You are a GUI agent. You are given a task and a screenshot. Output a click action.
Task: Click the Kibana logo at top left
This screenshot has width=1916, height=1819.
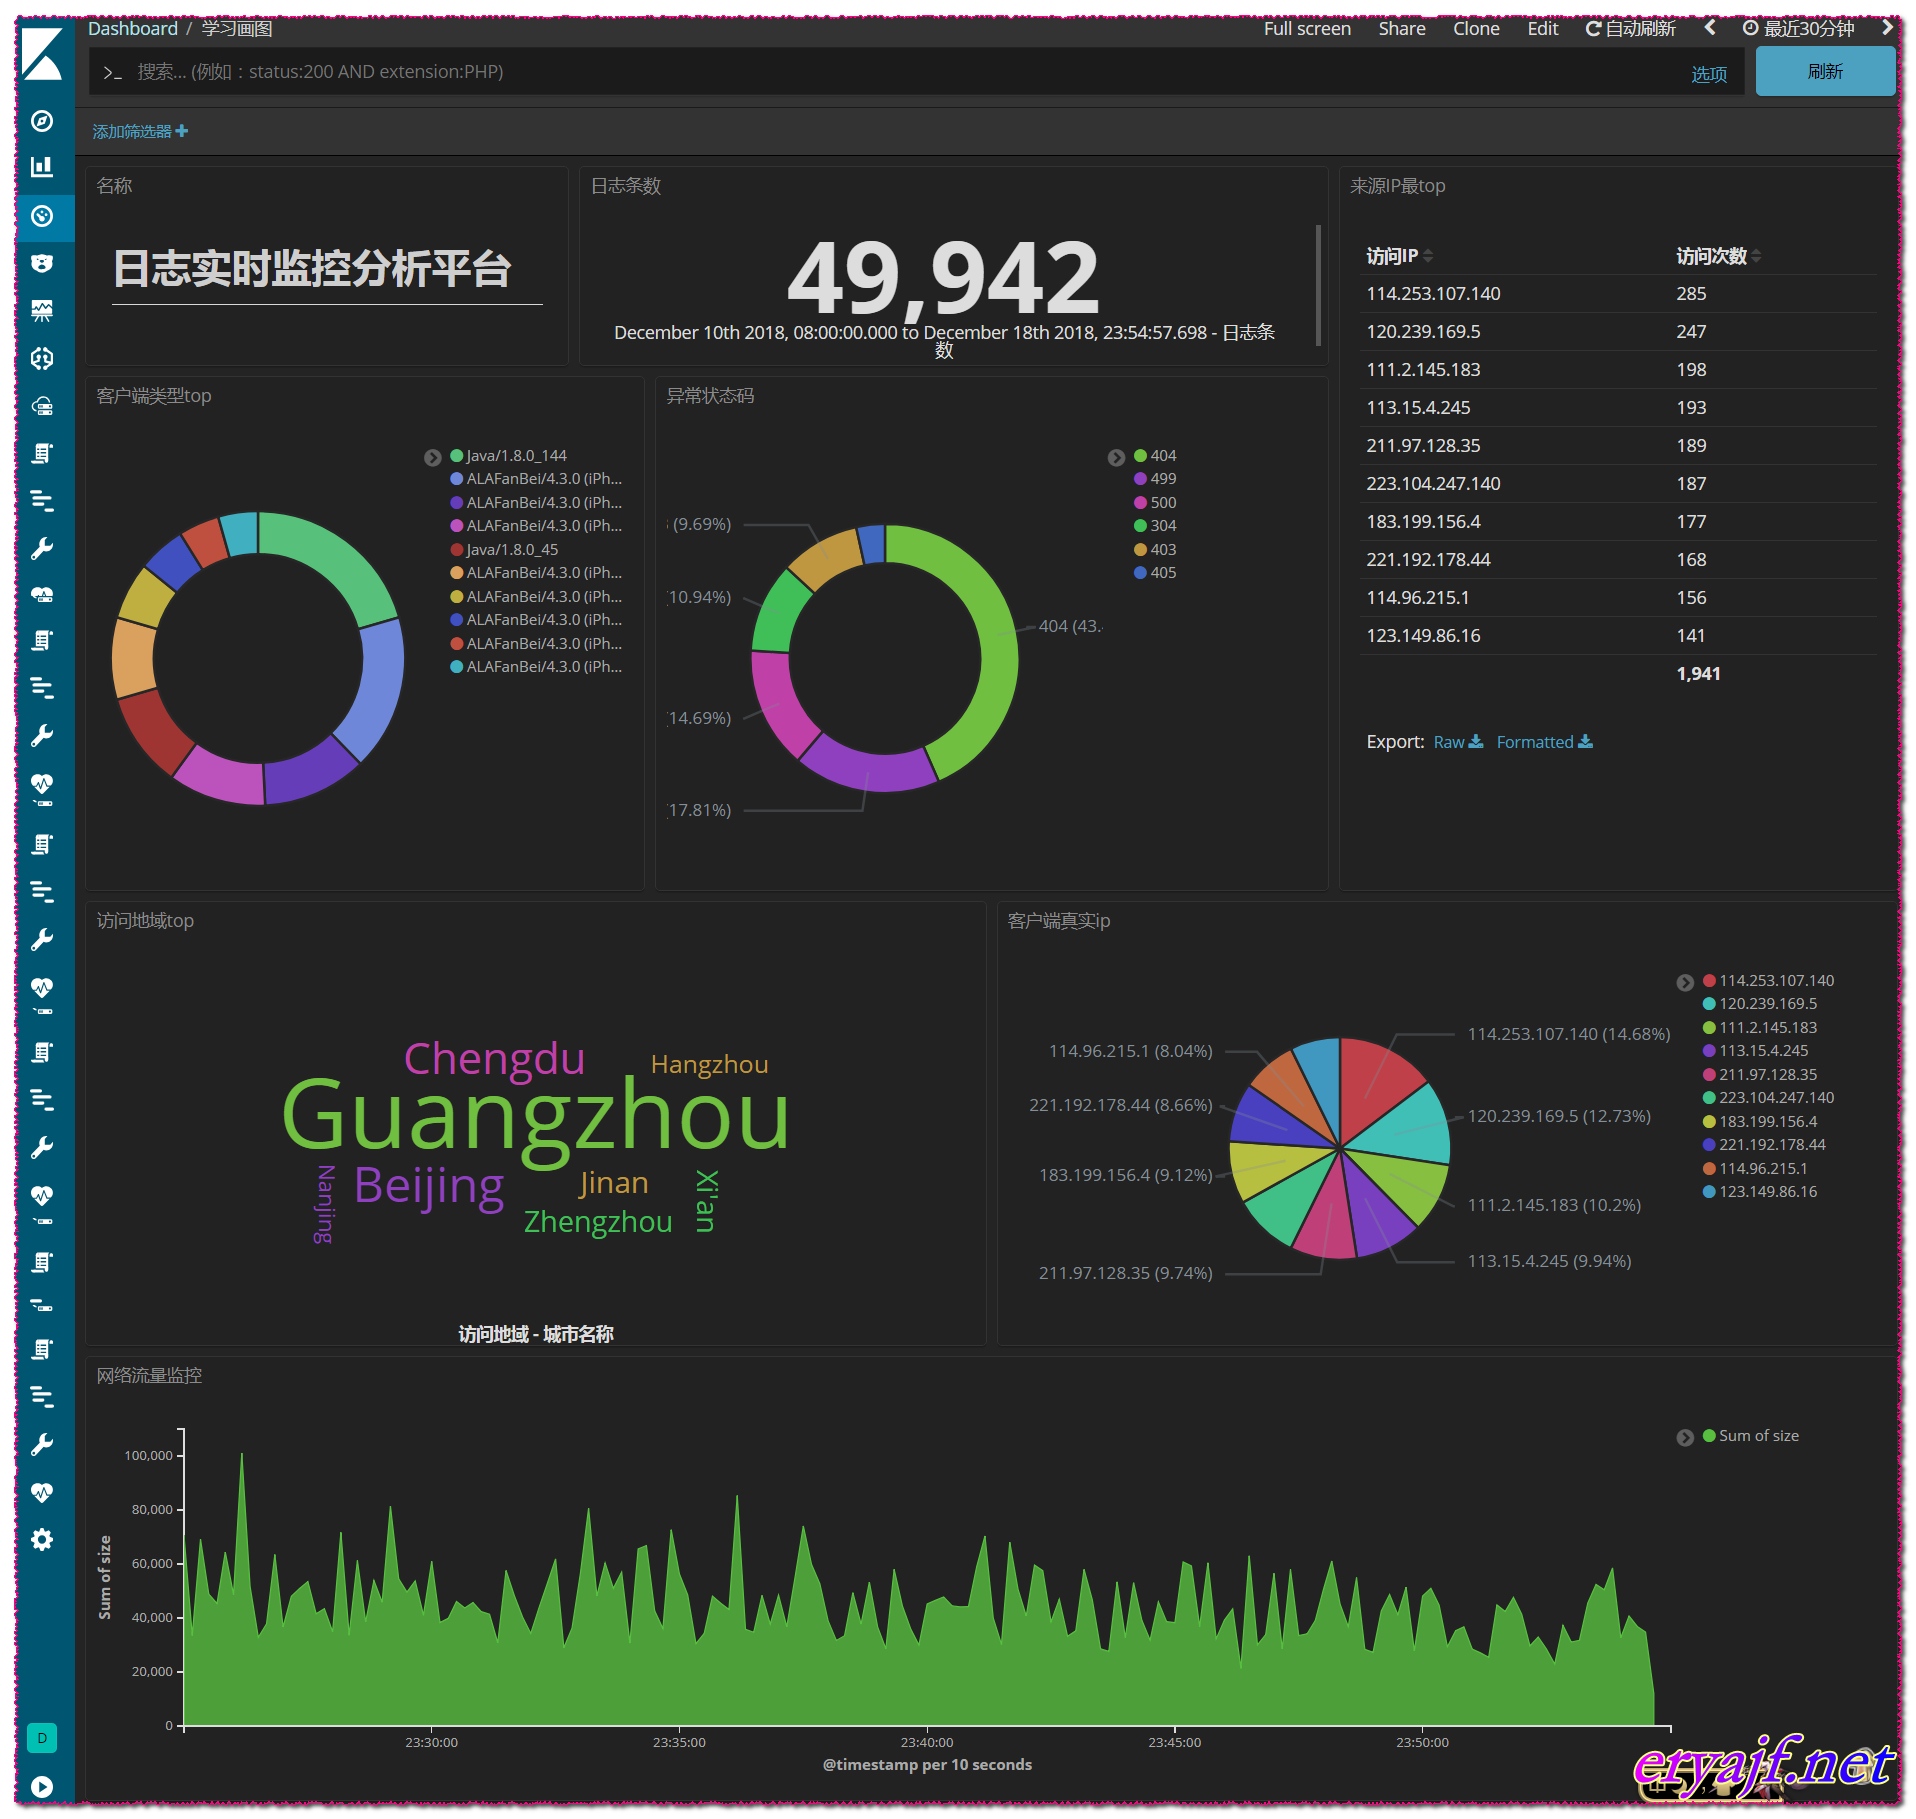point(42,55)
